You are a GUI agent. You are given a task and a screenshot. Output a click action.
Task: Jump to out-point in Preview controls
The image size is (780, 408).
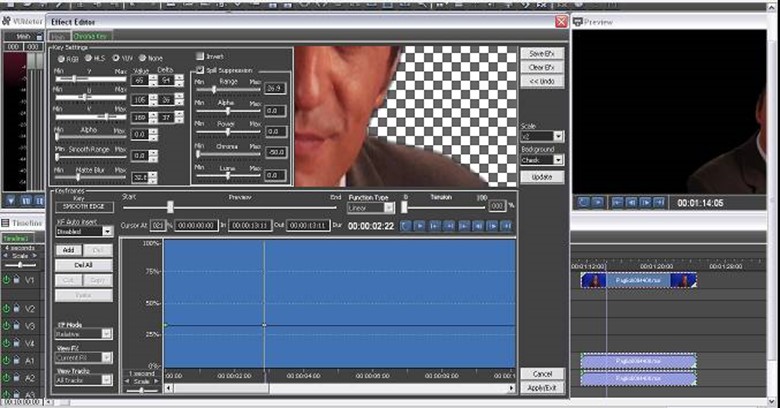[659, 203]
